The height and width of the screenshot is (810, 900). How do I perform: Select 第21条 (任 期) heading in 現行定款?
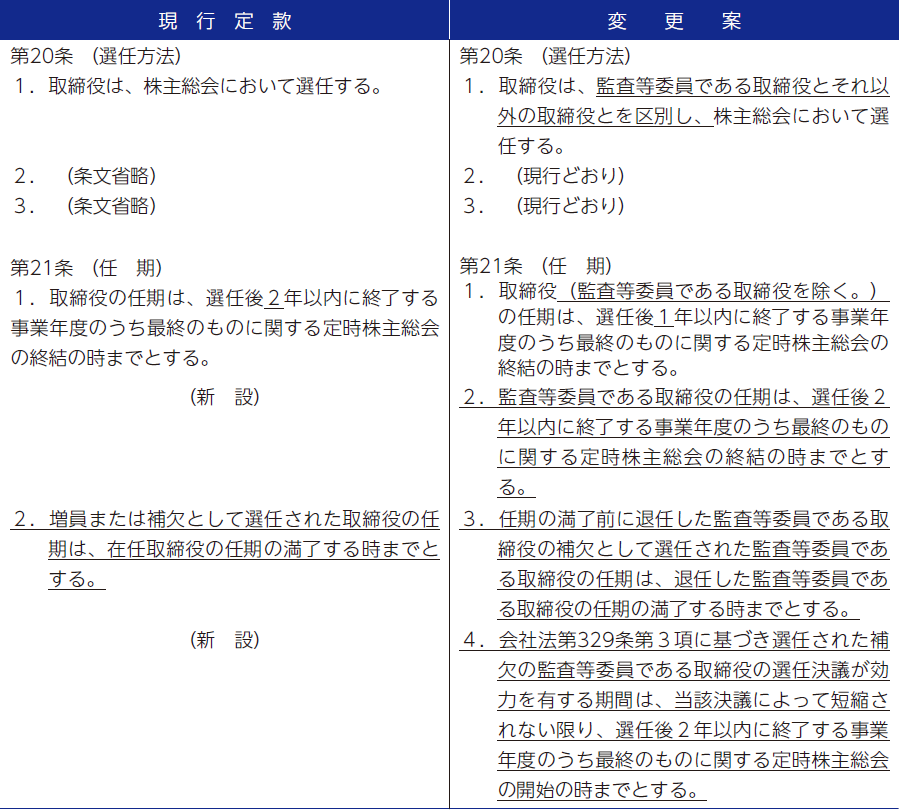[x=86, y=267]
